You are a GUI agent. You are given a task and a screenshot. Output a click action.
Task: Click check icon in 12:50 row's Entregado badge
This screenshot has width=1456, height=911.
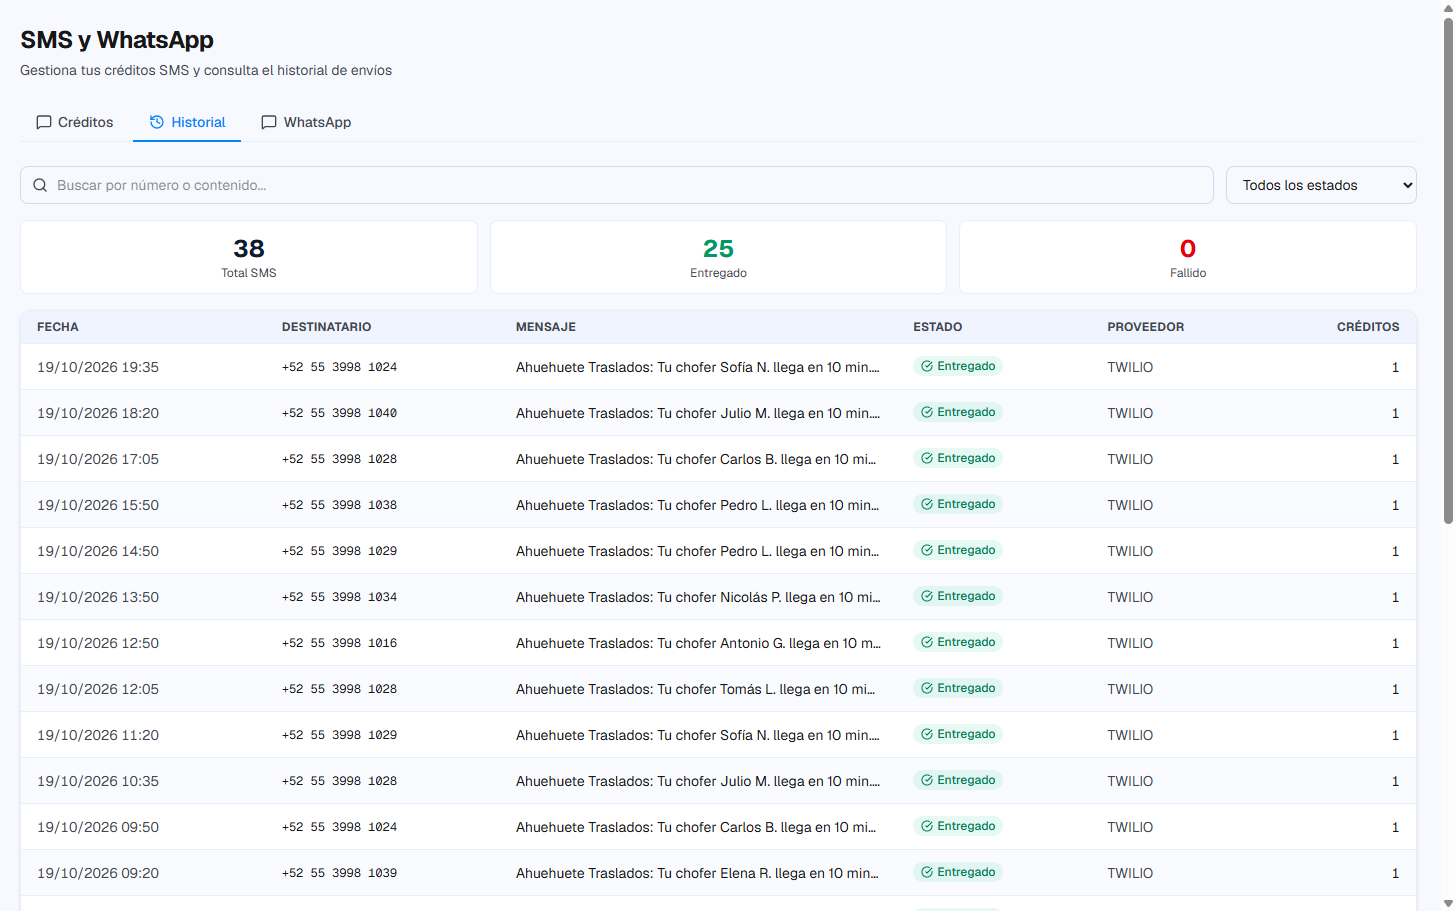coord(927,642)
